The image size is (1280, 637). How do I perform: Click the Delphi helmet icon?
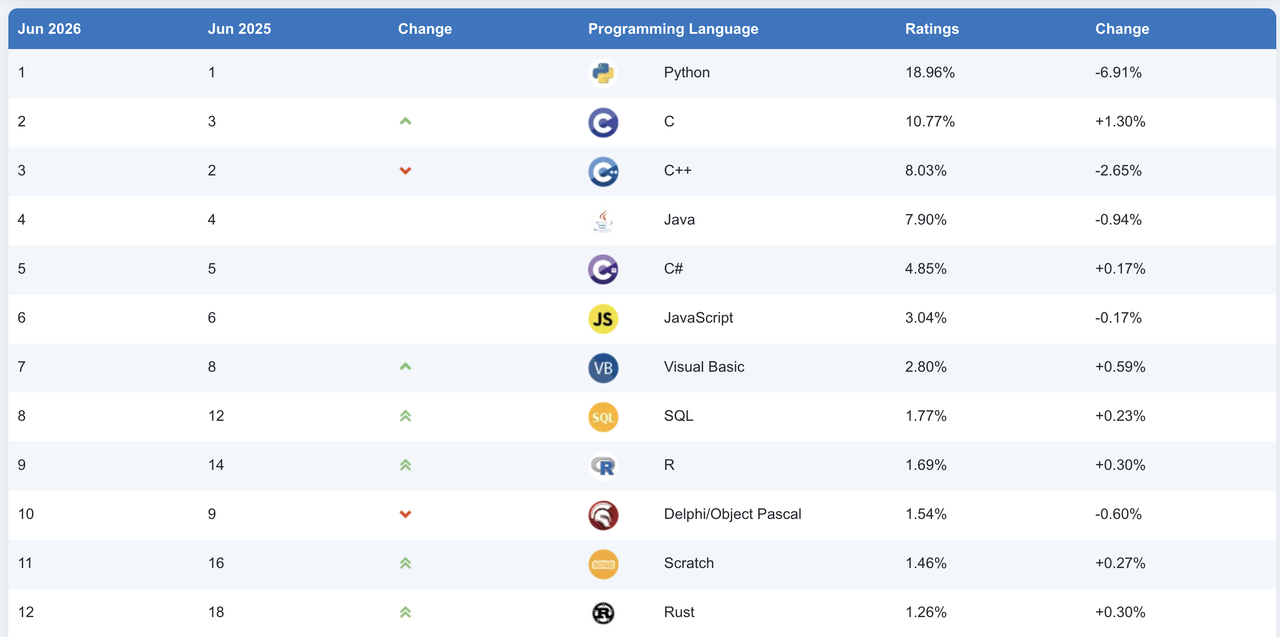[x=603, y=514]
